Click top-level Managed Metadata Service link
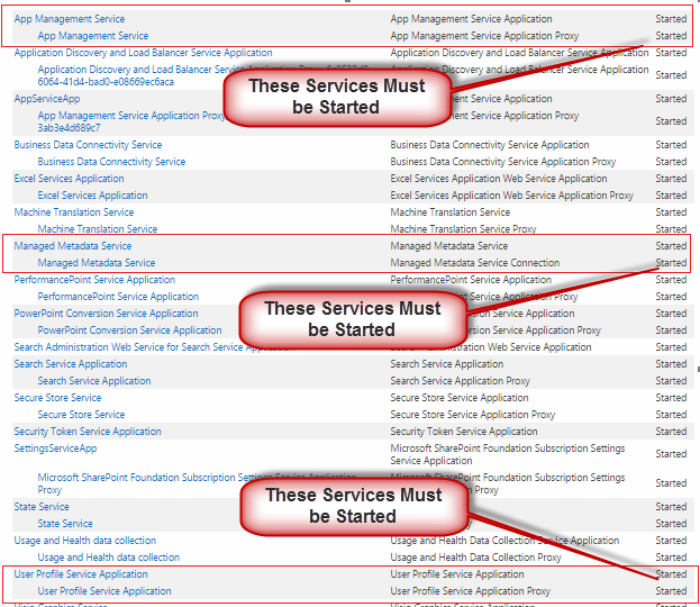The height and width of the screenshot is (607, 700). click(x=72, y=246)
